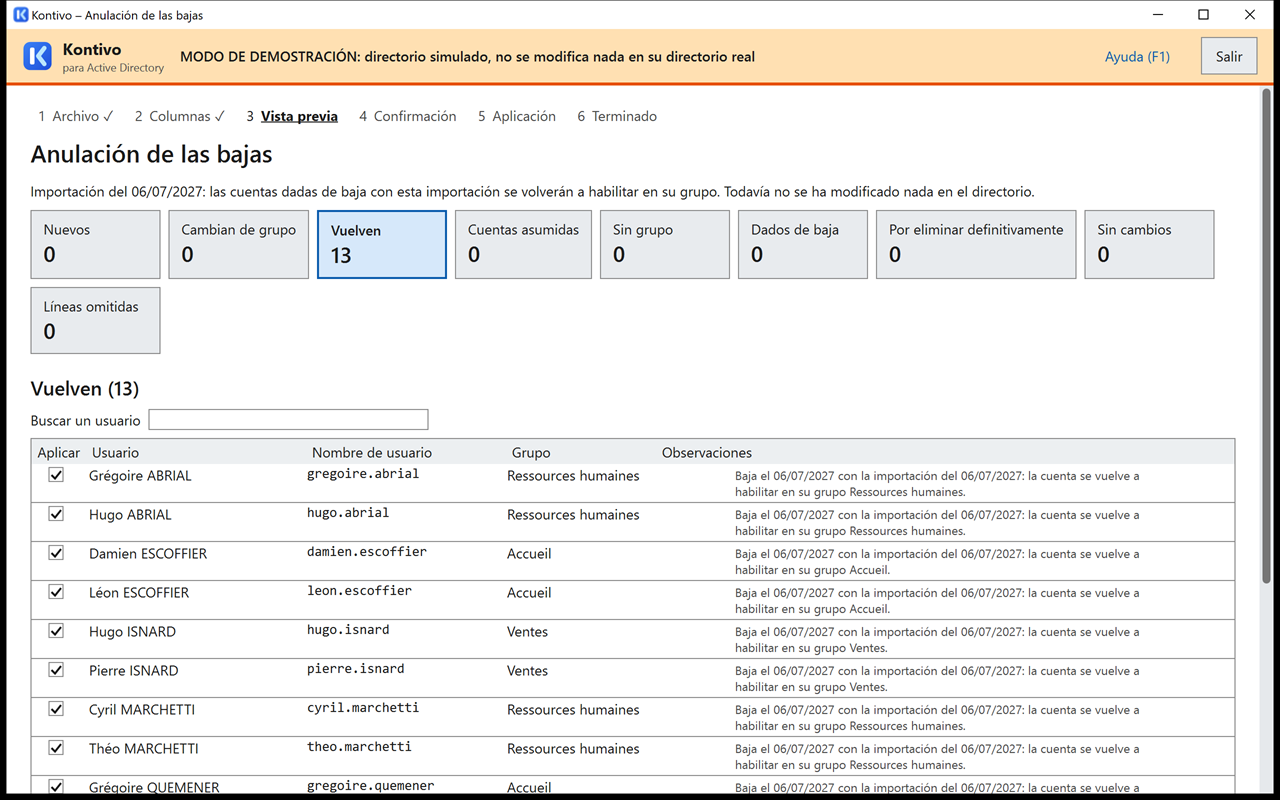
Task: Toggle the Cyril MARCHETTI checkbox
Action: [56, 709]
